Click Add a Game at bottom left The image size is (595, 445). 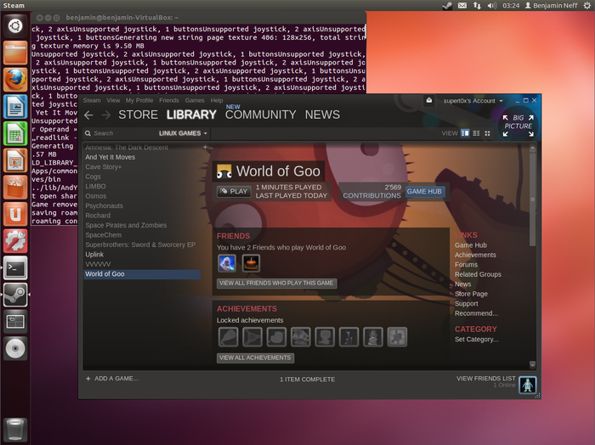click(x=112, y=378)
